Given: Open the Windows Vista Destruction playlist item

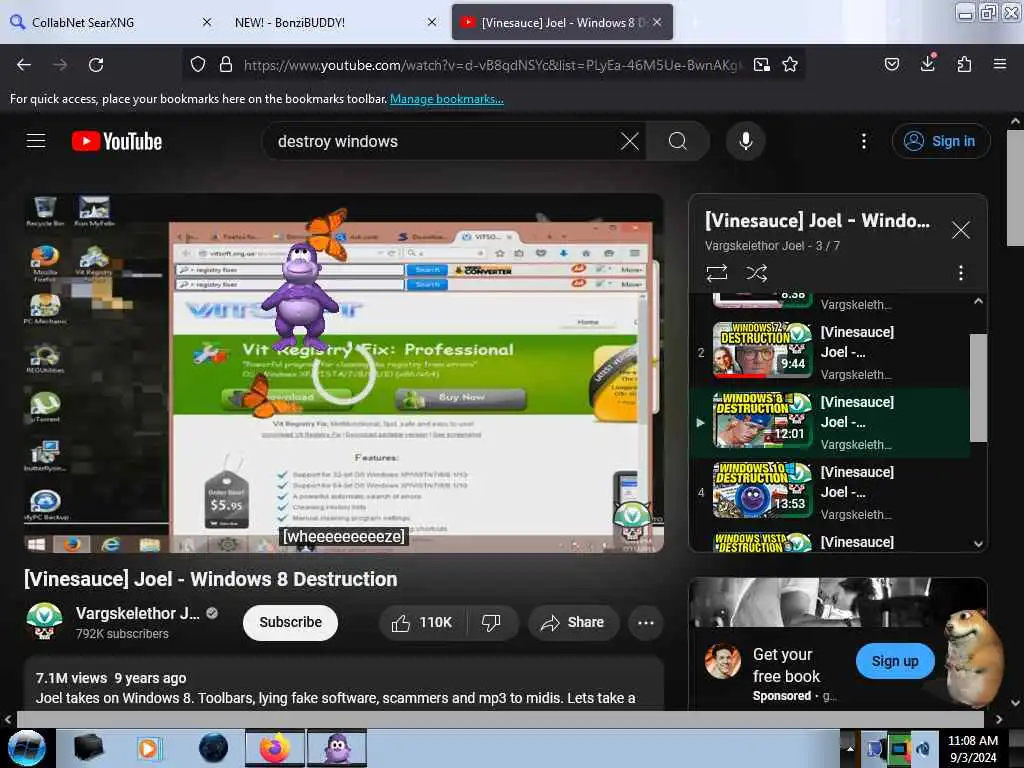Looking at the screenshot, I should (x=827, y=542).
